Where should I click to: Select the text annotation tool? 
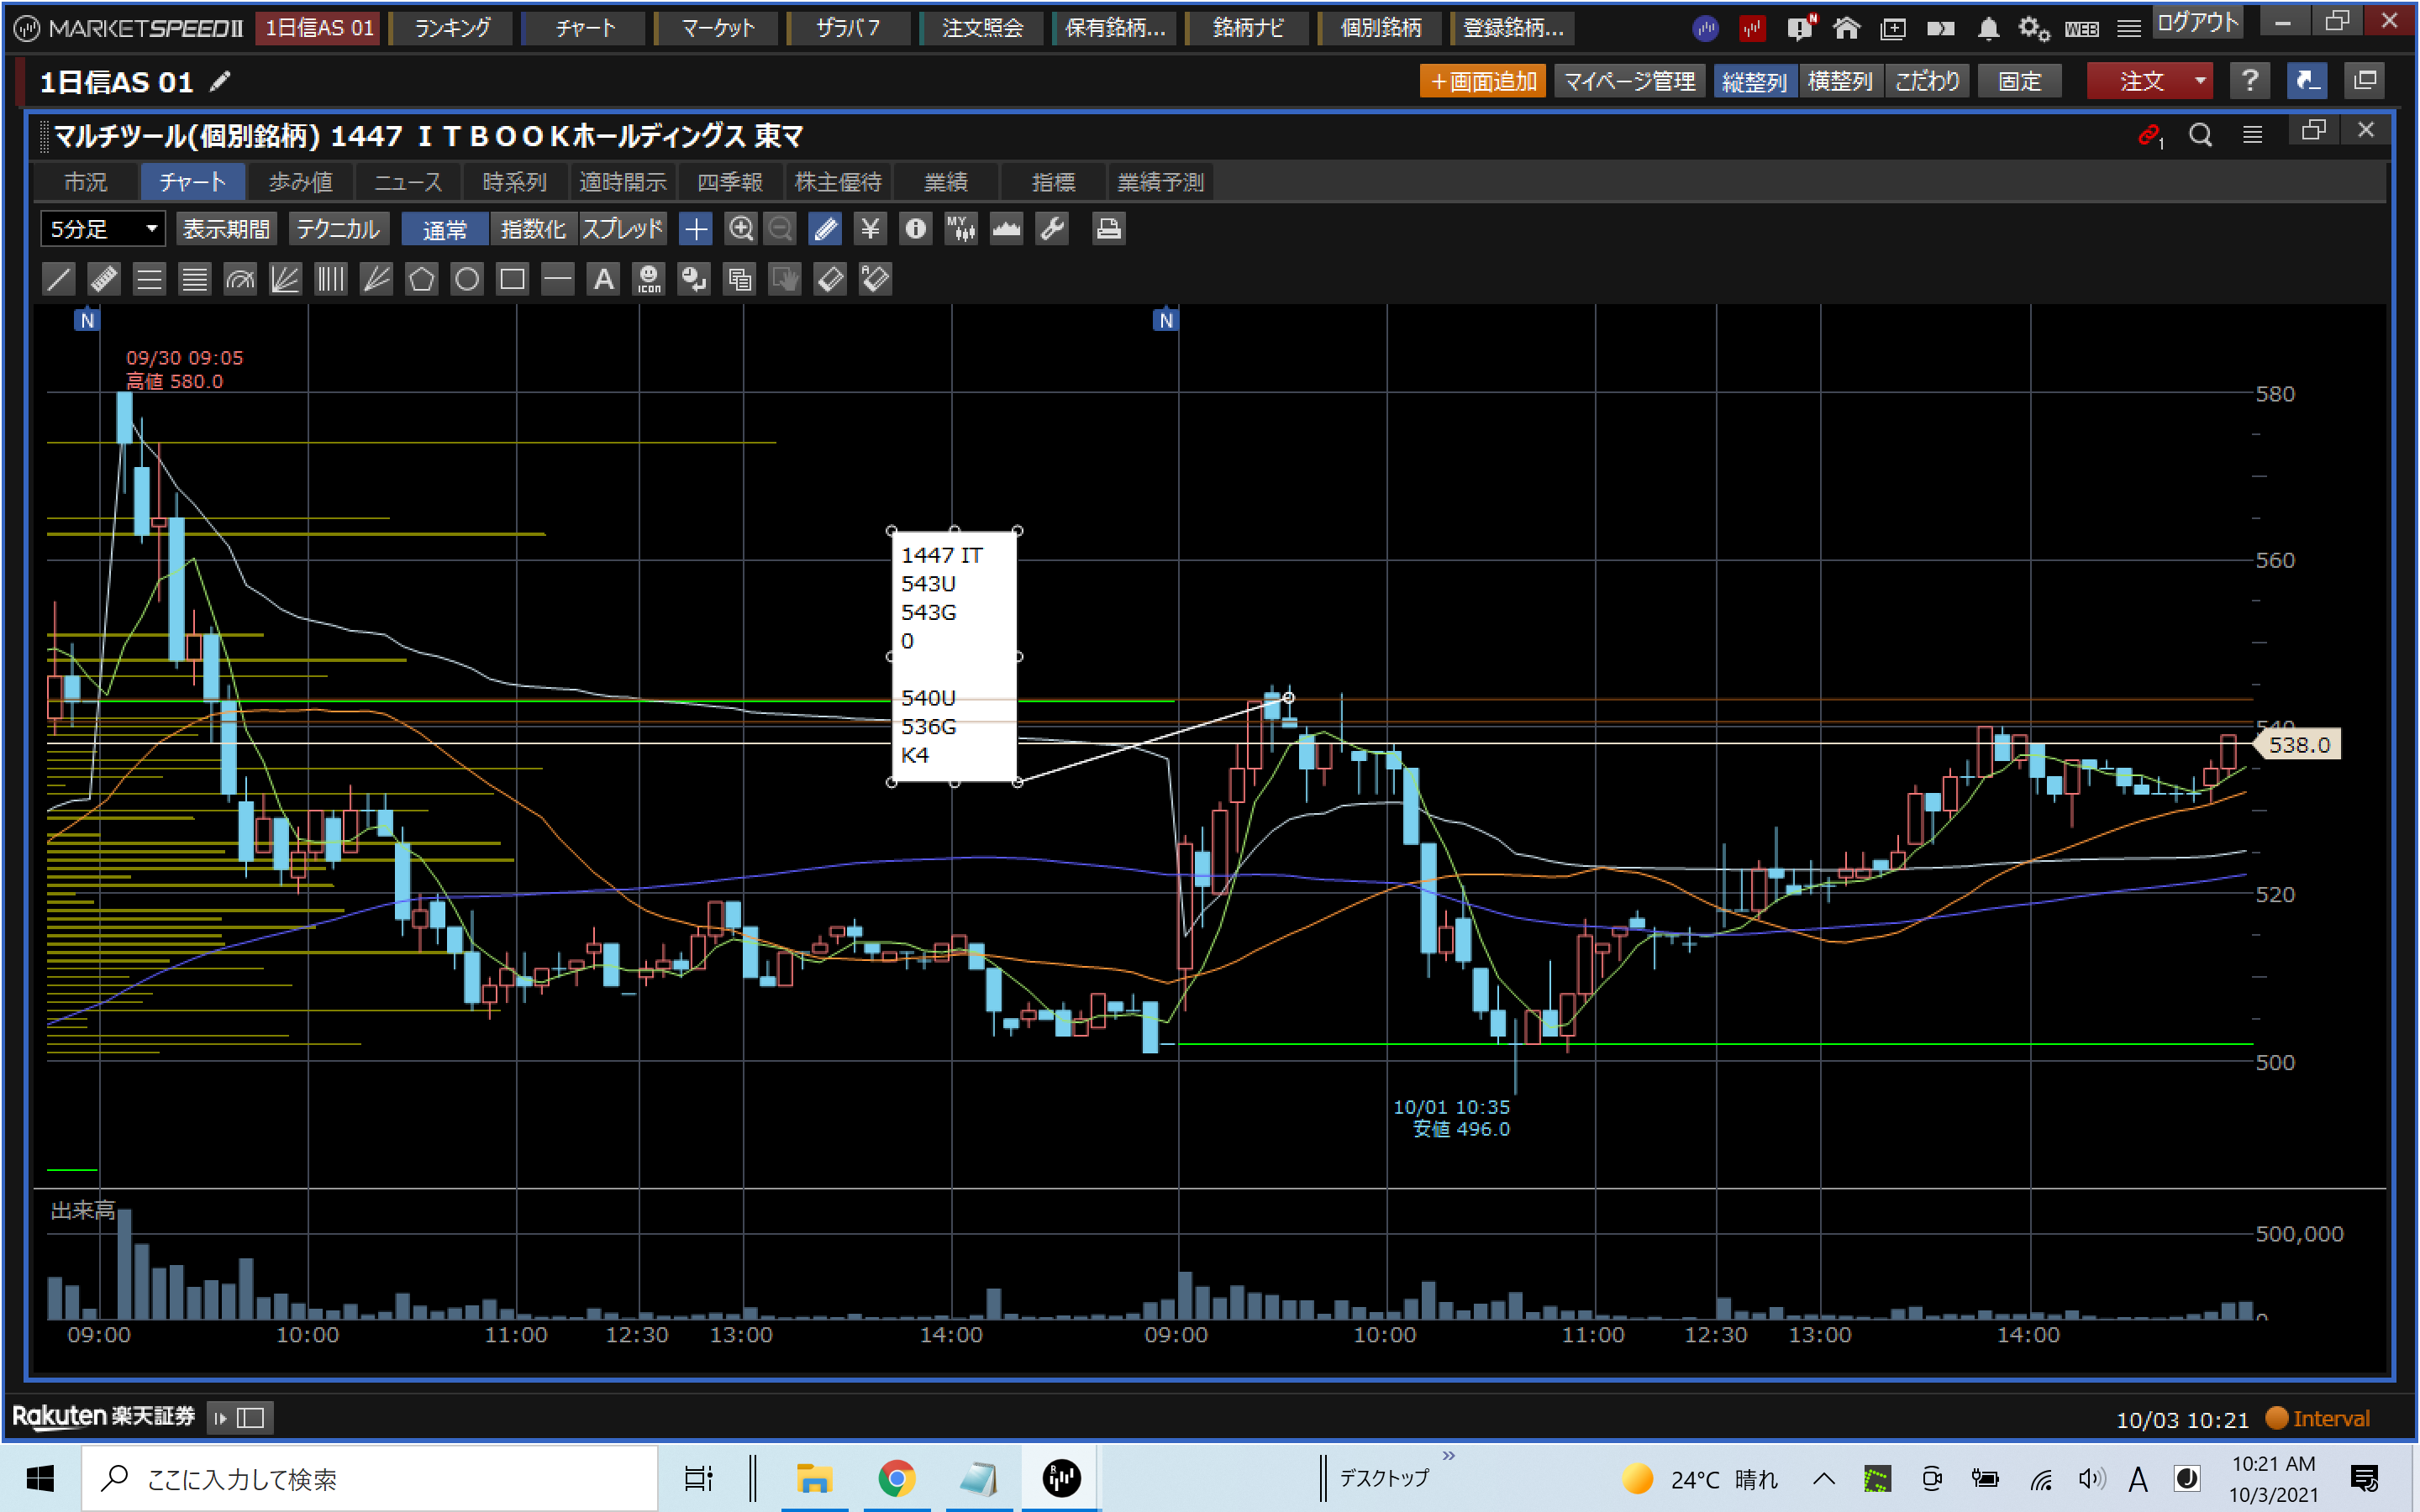(x=603, y=279)
